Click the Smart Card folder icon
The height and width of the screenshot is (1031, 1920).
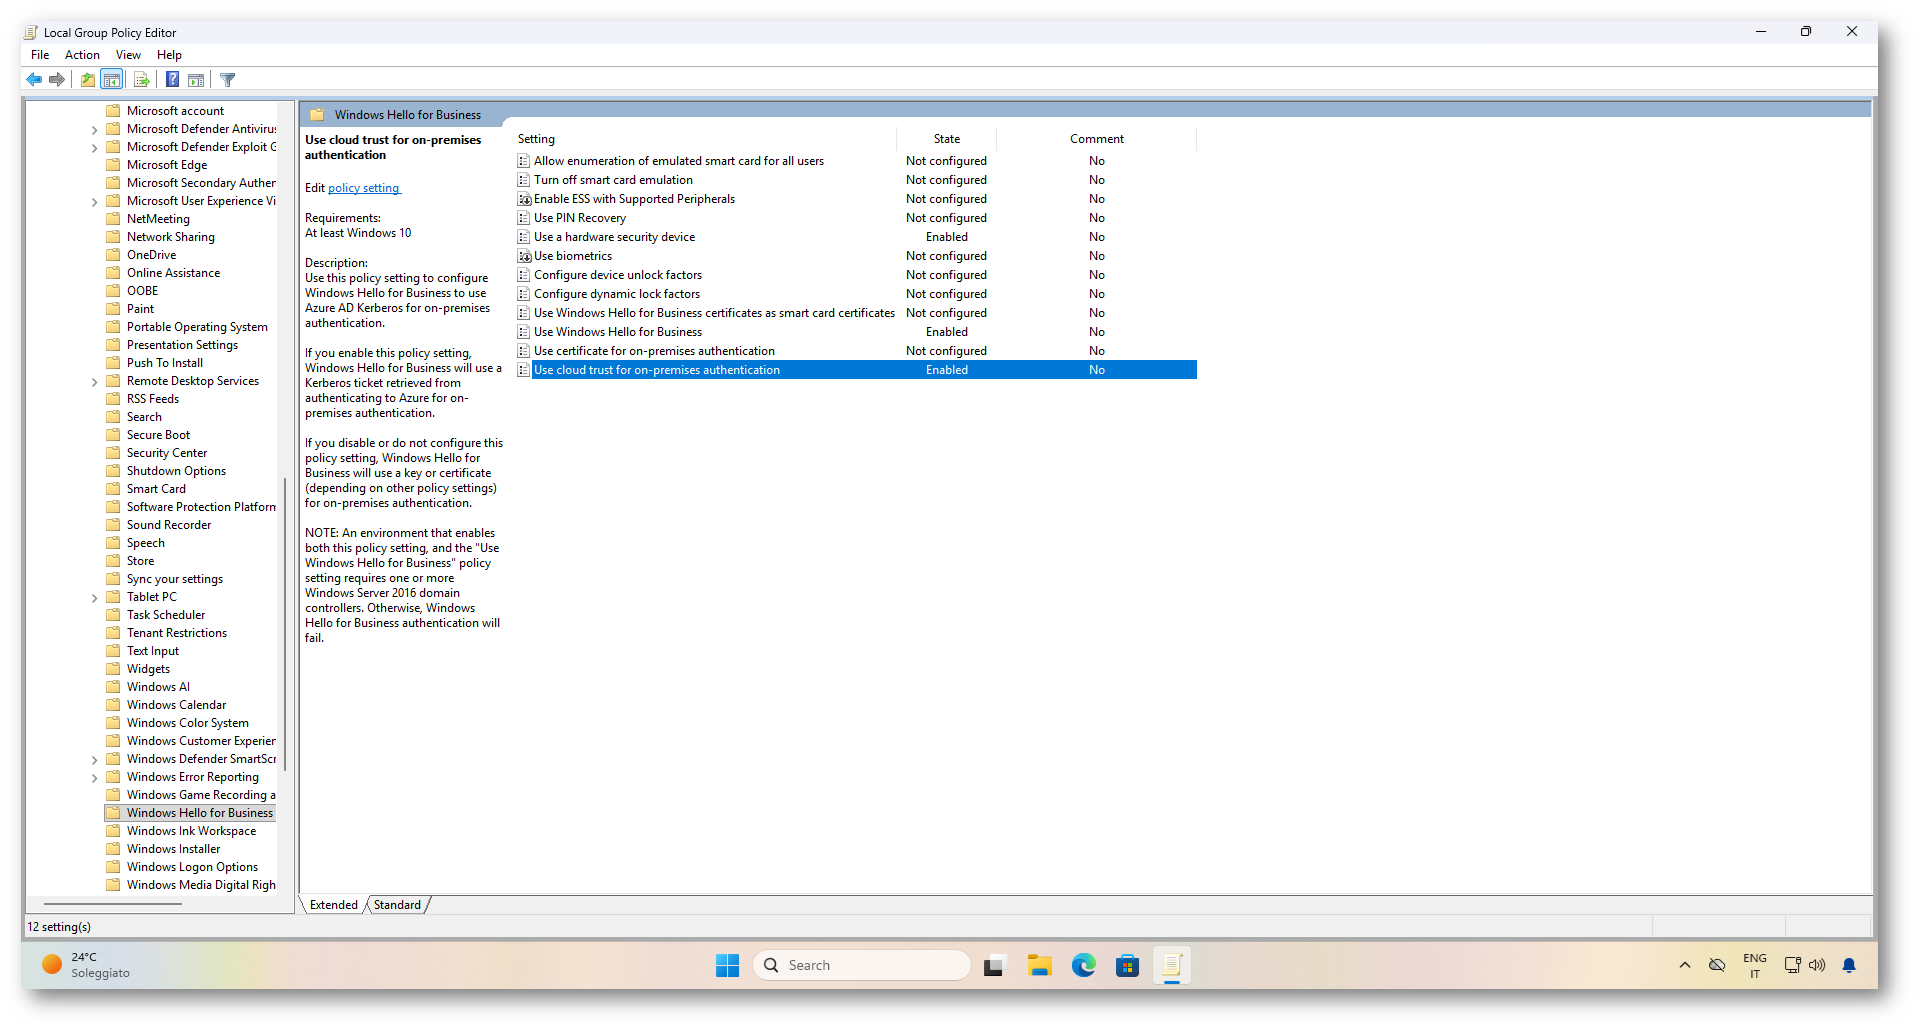113,489
